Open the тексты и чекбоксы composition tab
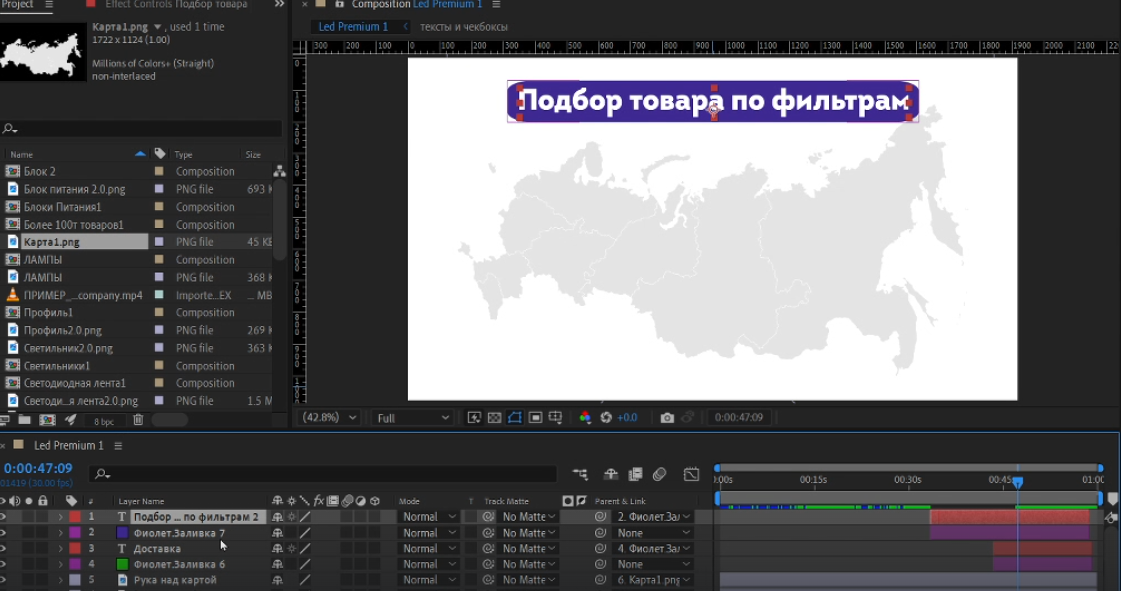Image resolution: width=1121 pixels, height=591 pixels. [463, 27]
